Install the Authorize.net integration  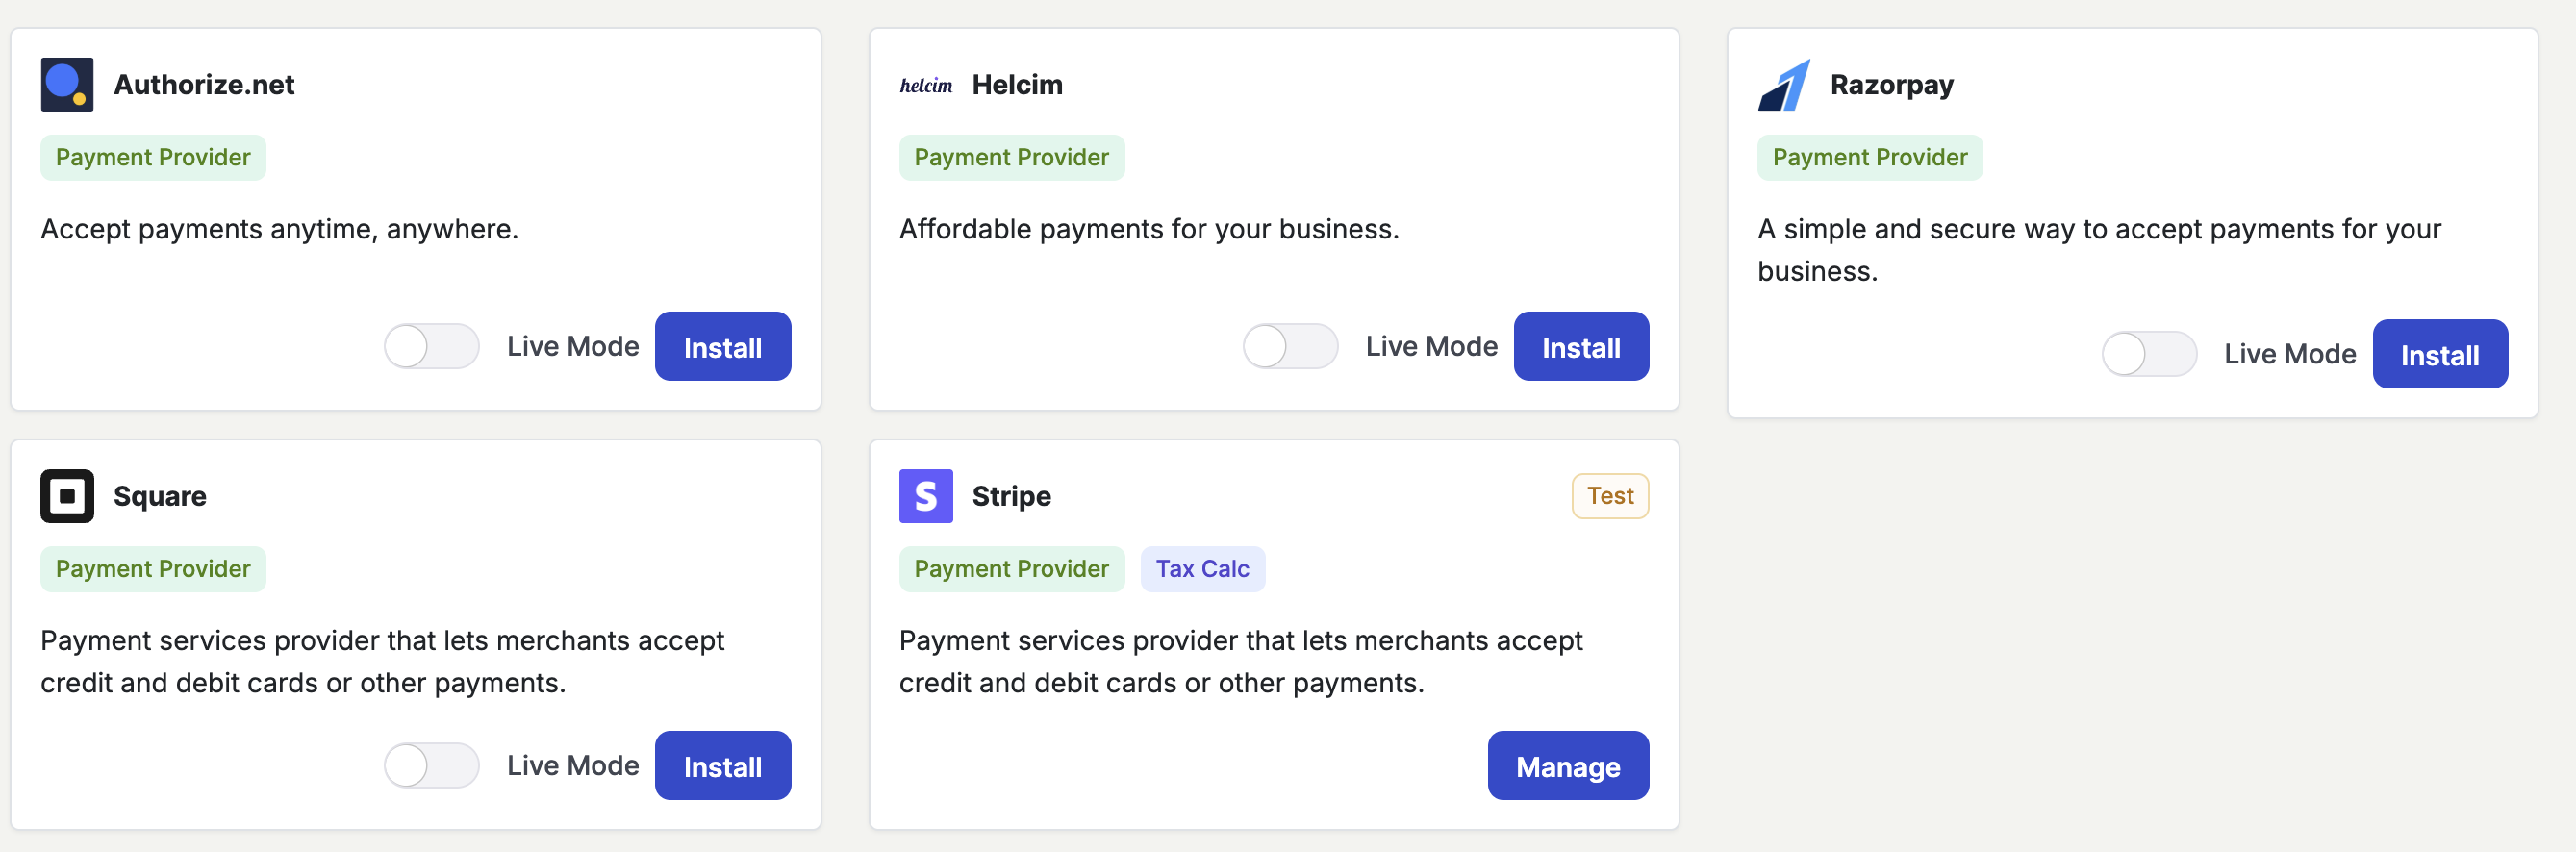(722, 347)
